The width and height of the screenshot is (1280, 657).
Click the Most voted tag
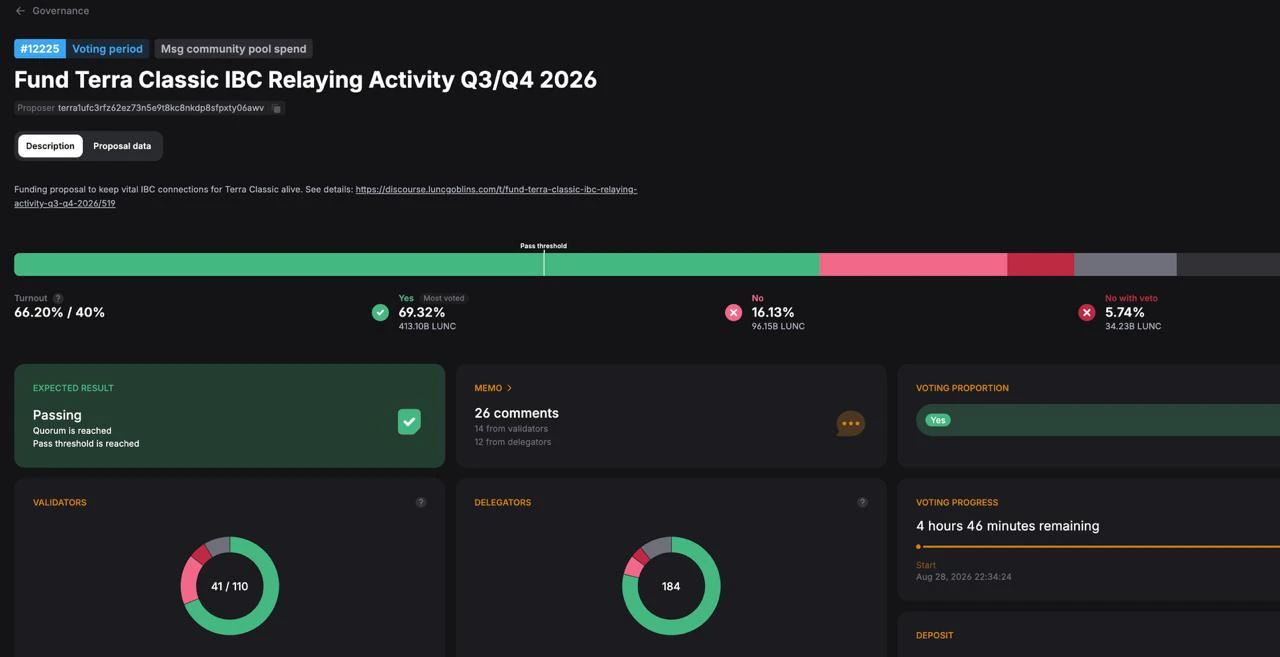coord(443,298)
